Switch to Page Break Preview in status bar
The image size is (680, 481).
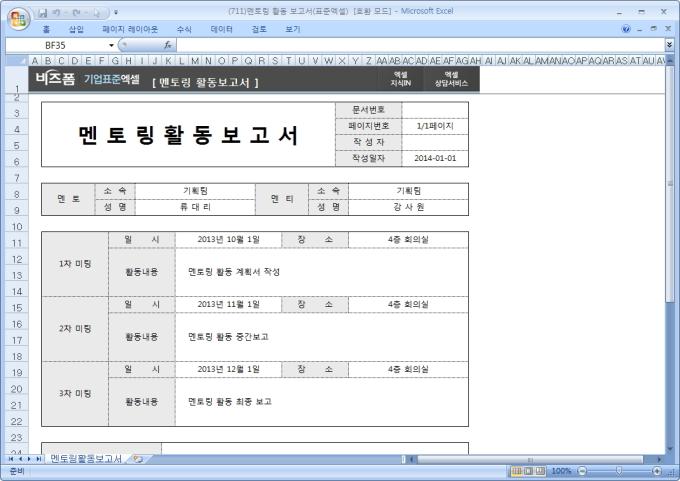pos(540,471)
